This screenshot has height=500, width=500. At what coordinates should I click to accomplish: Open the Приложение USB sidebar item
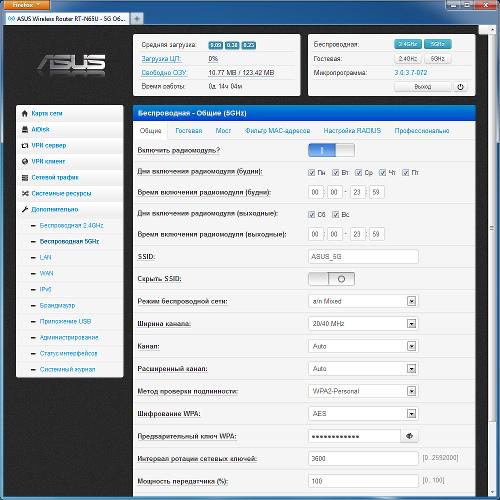(65, 321)
